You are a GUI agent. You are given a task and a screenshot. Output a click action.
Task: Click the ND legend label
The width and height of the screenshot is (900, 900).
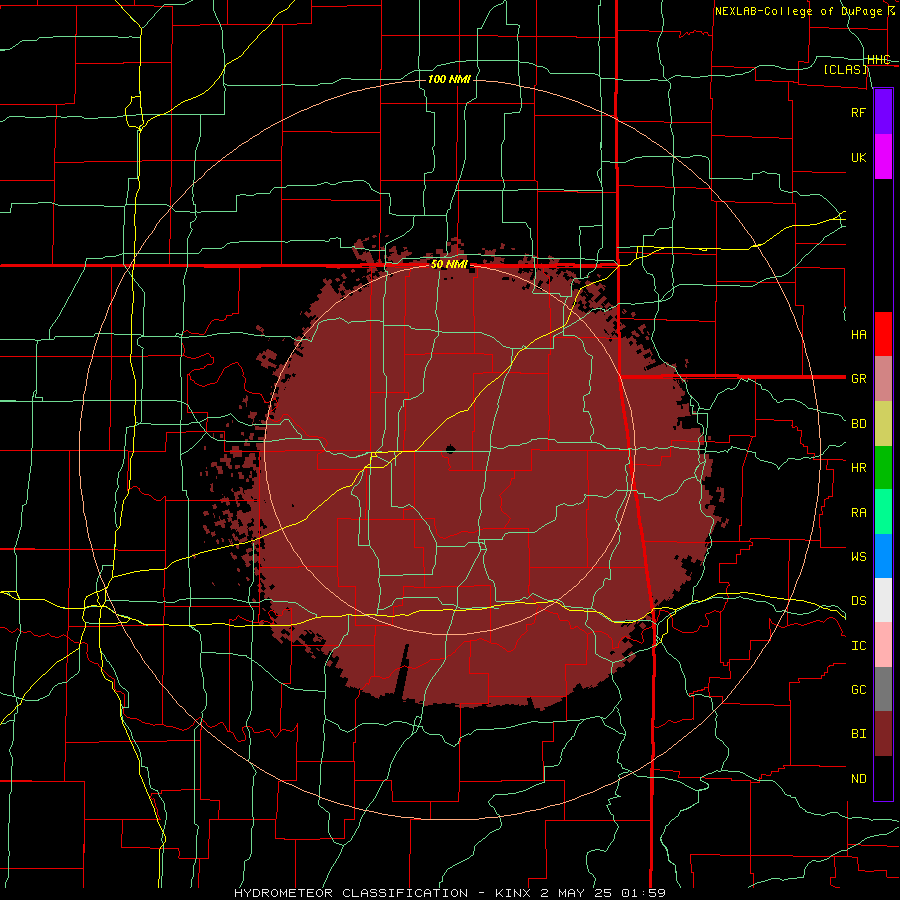pos(859,779)
